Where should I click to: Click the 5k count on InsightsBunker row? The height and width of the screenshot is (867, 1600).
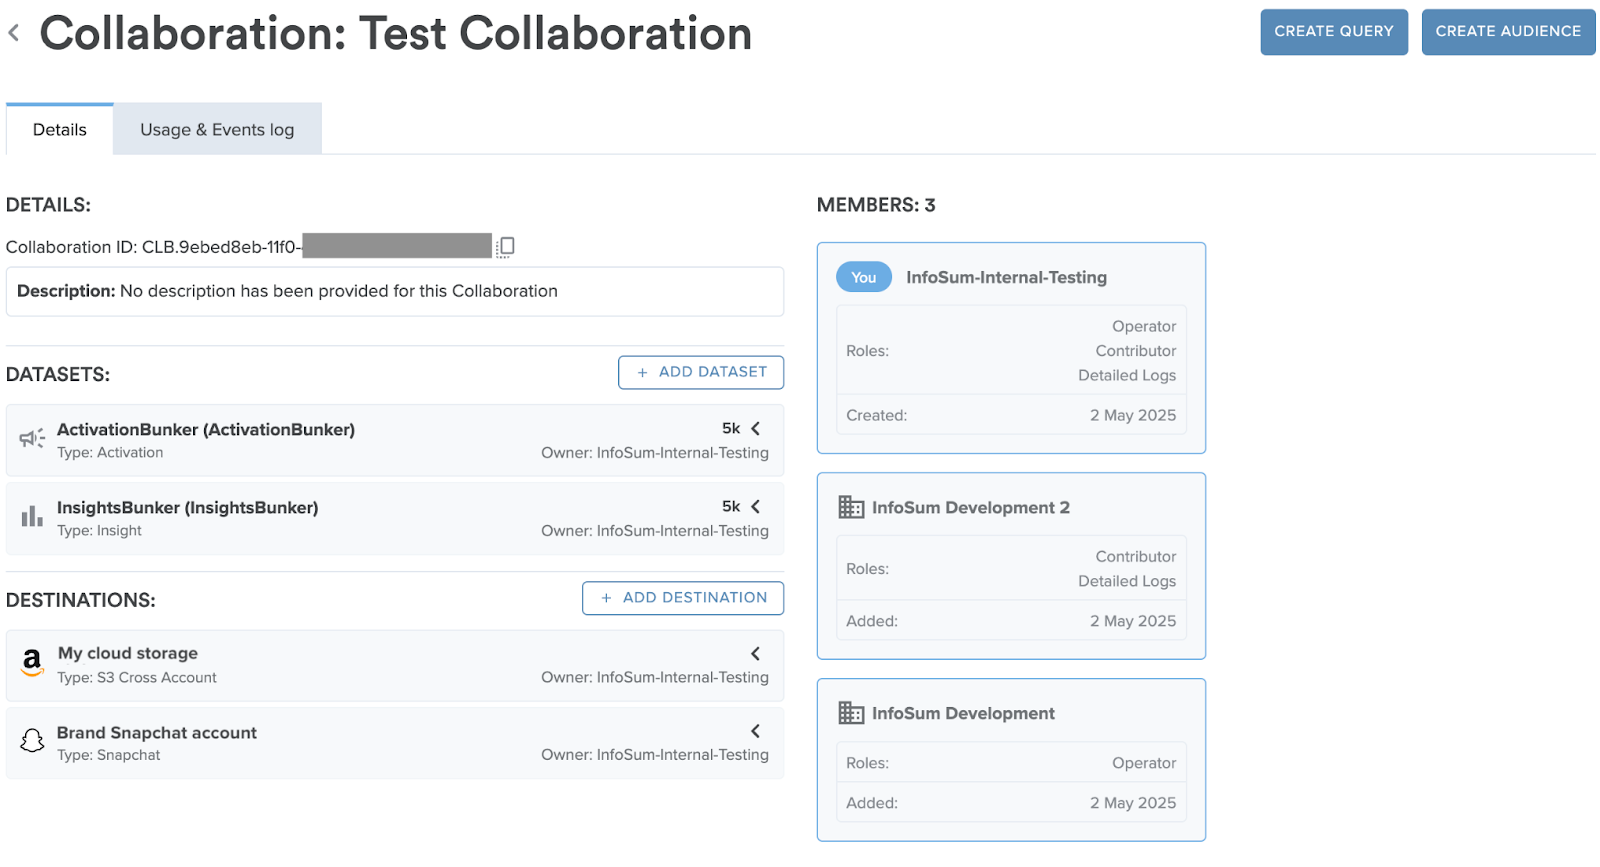click(x=731, y=506)
